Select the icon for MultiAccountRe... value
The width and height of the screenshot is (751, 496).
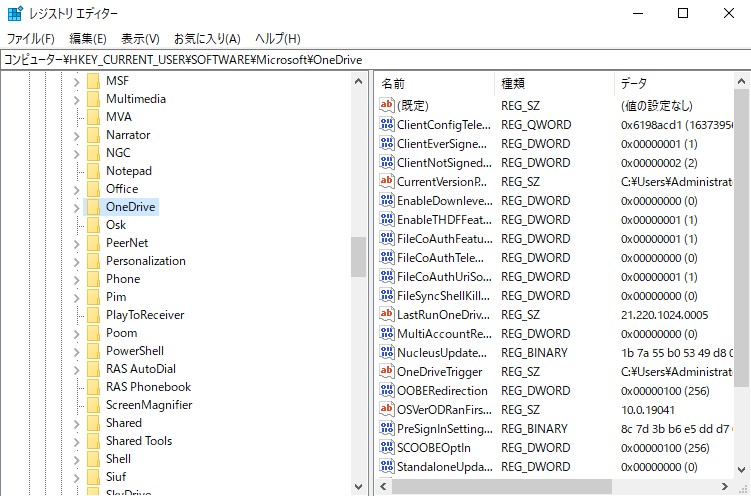387,333
